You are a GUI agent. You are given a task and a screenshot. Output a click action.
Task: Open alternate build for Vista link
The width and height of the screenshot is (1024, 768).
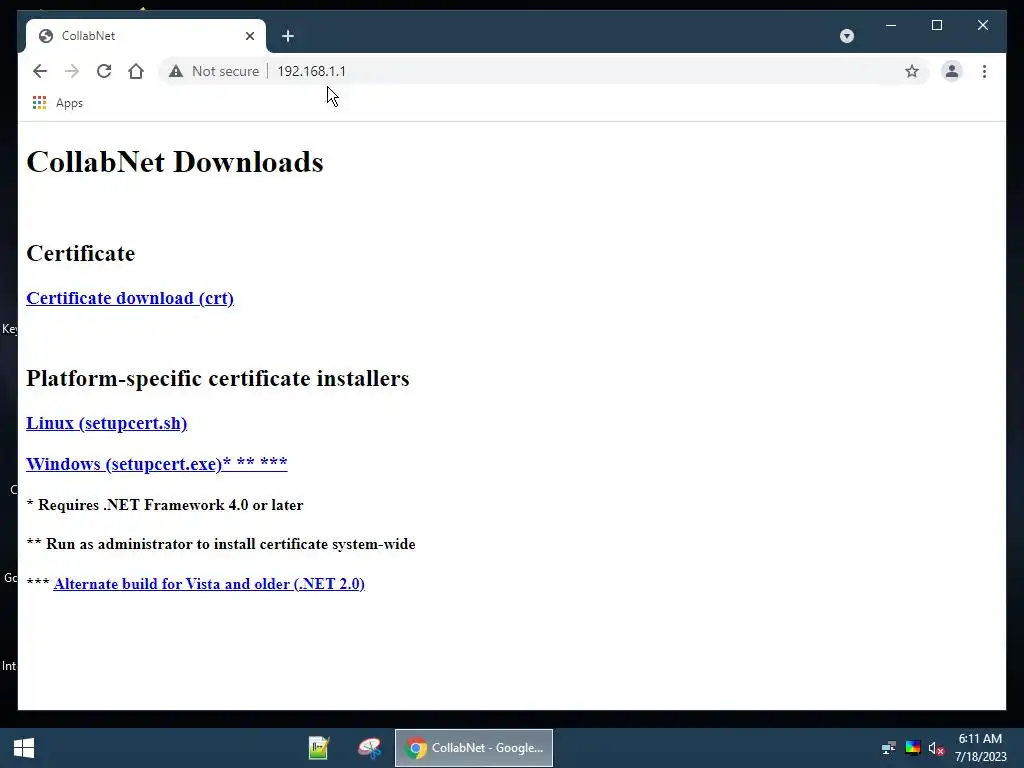click(x=209, y=584)
